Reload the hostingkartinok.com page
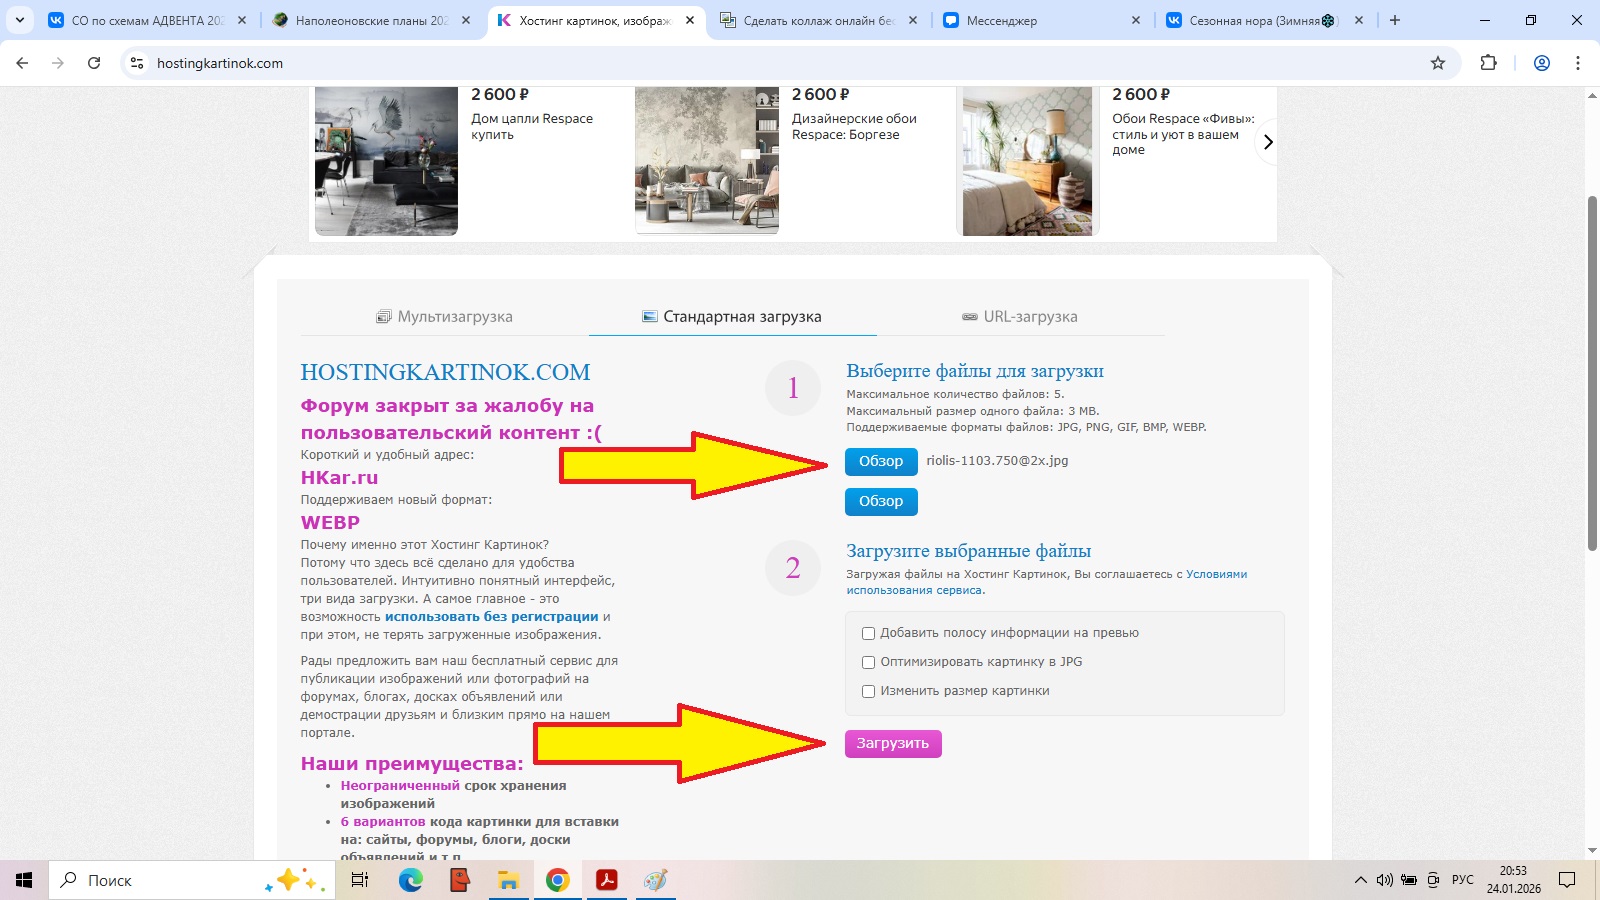 94,63
